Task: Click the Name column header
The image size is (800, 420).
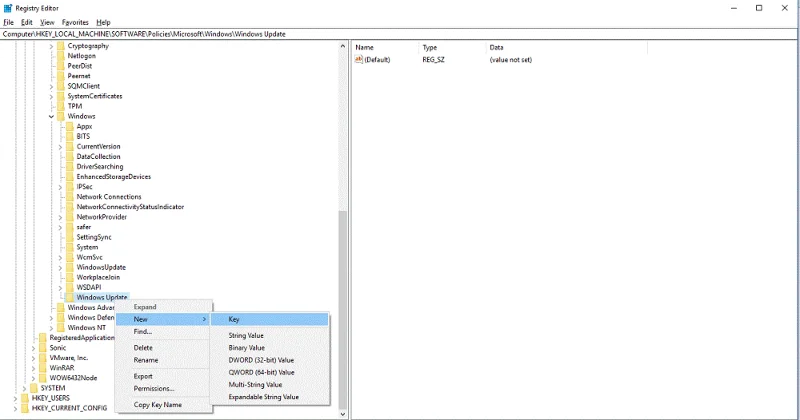Action: 386,47
